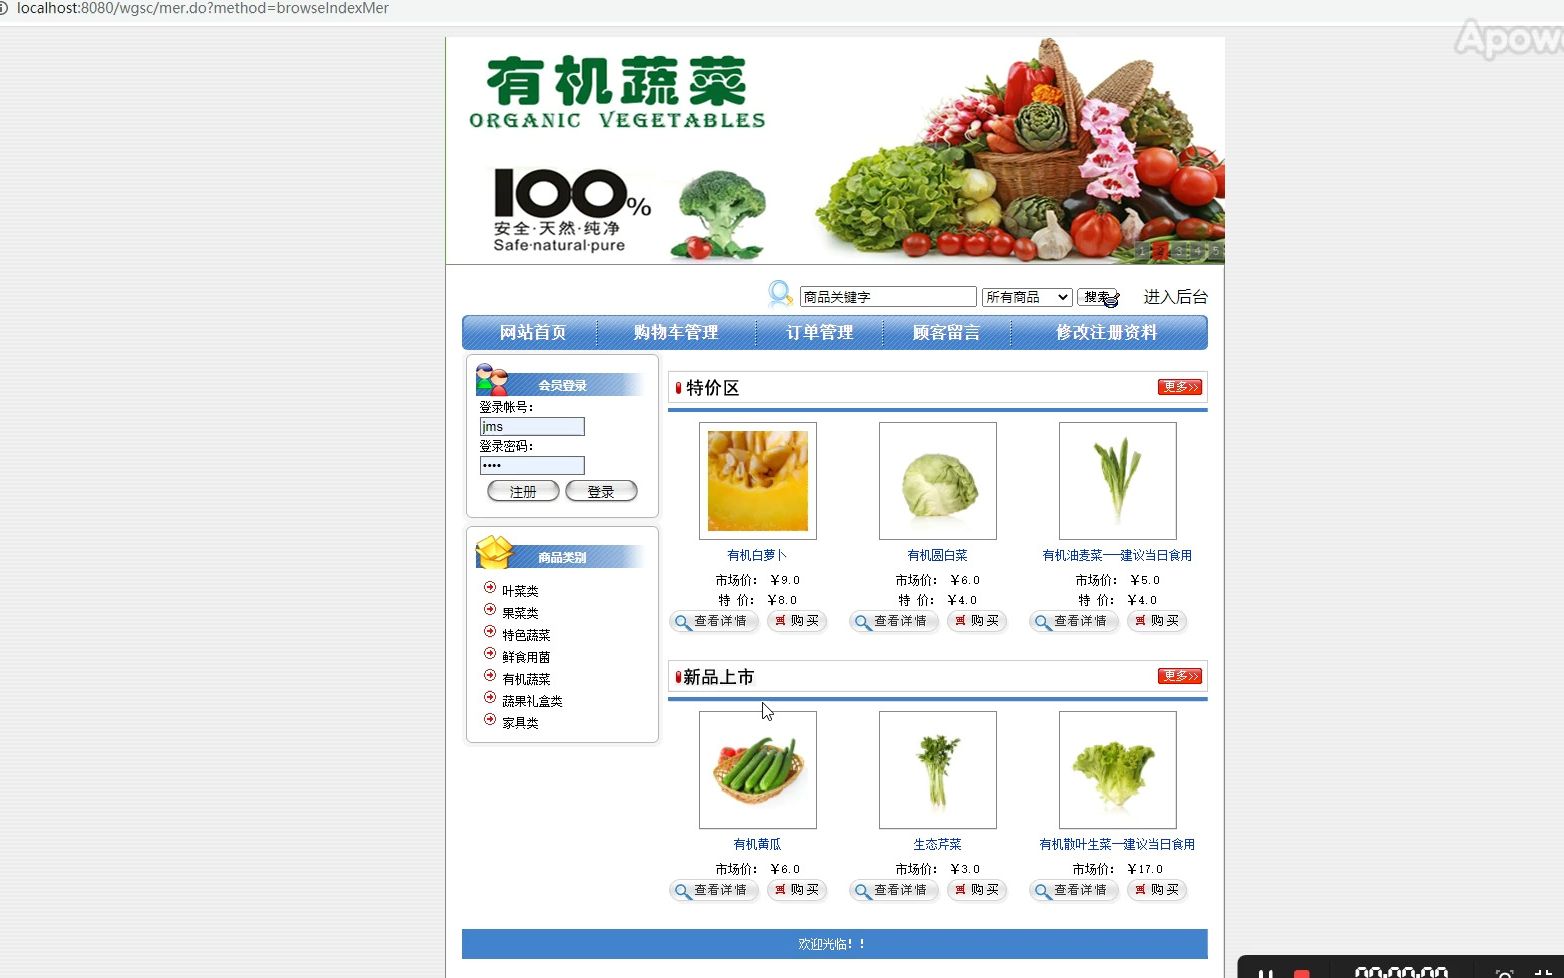Focus the 商品关键字 search field
The width and height of the screenshot is (1564, 978).
(x=888, y=297)
